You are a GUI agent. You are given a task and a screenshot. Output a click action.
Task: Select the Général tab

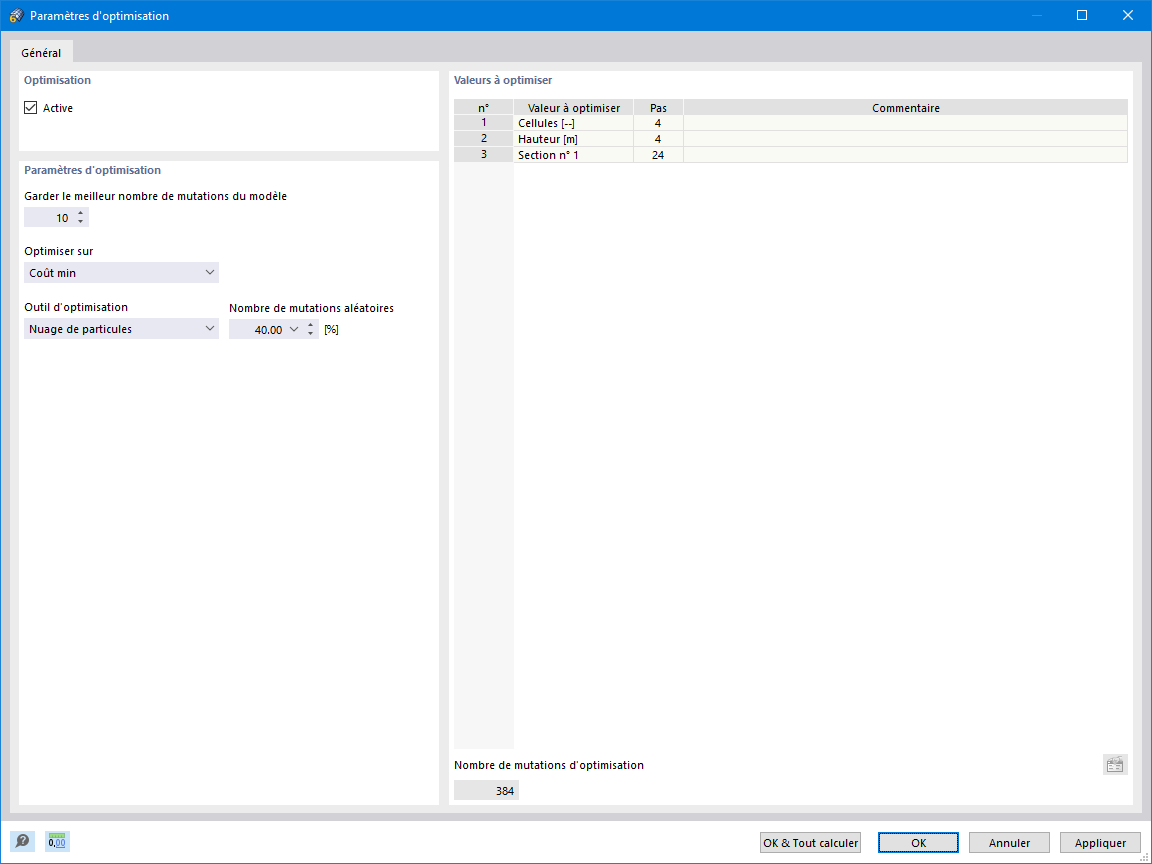41,53
